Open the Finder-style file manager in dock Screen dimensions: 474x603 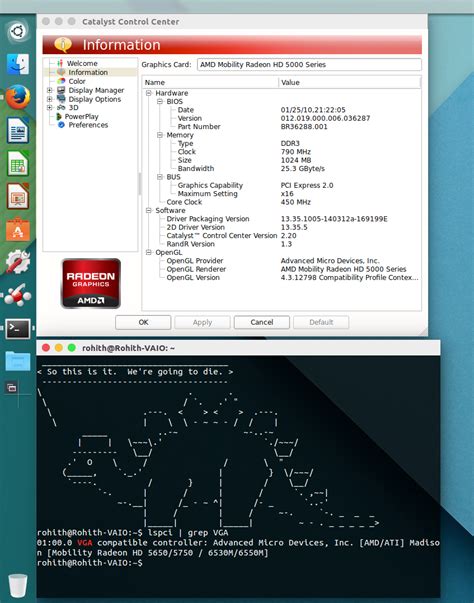(18, 64)
